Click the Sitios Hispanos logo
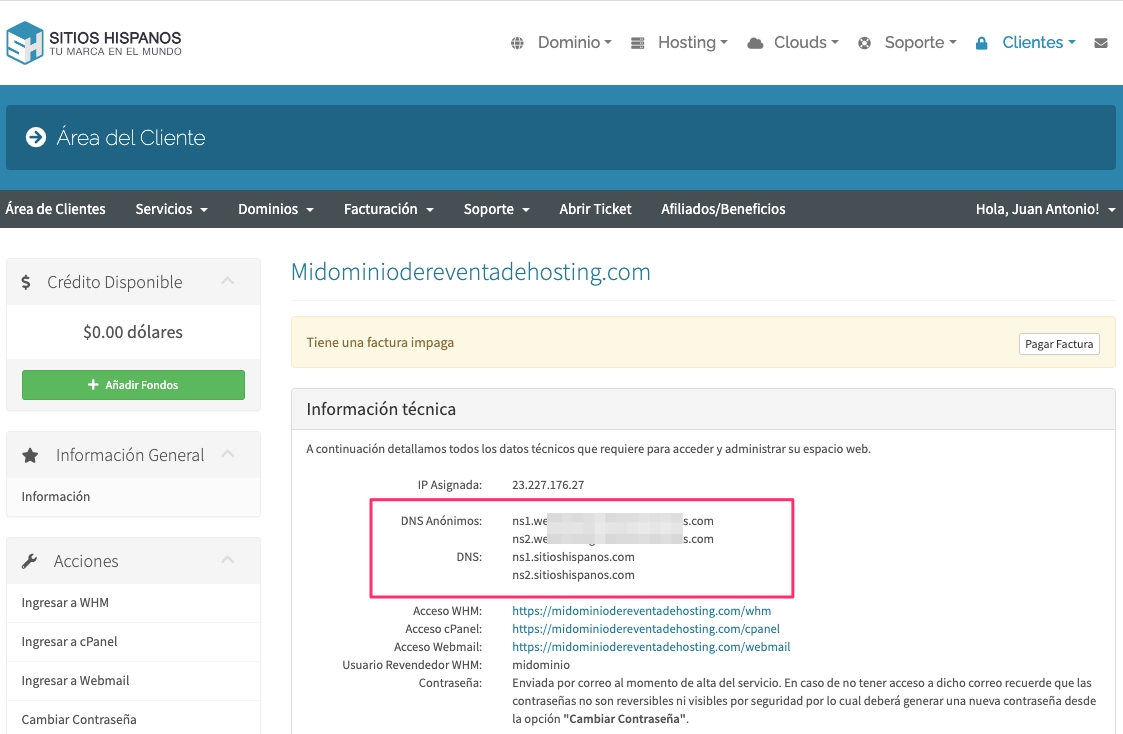 coord(94,43)
